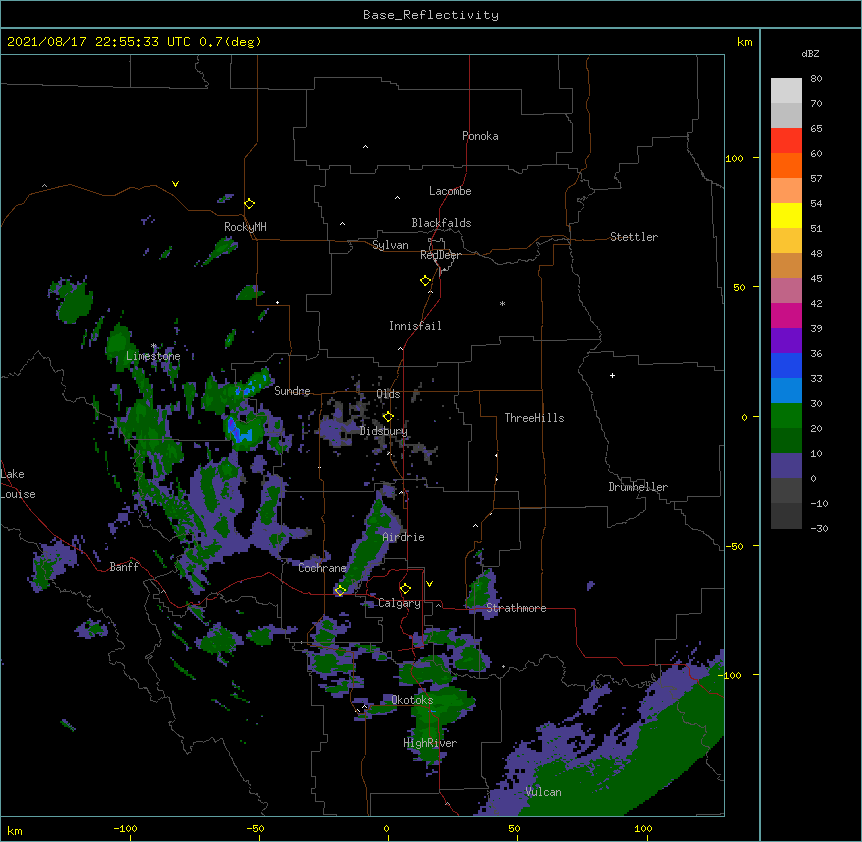
Task: Click the yellow station marker south of RedDeer
Action: click(x=426, y=281)
